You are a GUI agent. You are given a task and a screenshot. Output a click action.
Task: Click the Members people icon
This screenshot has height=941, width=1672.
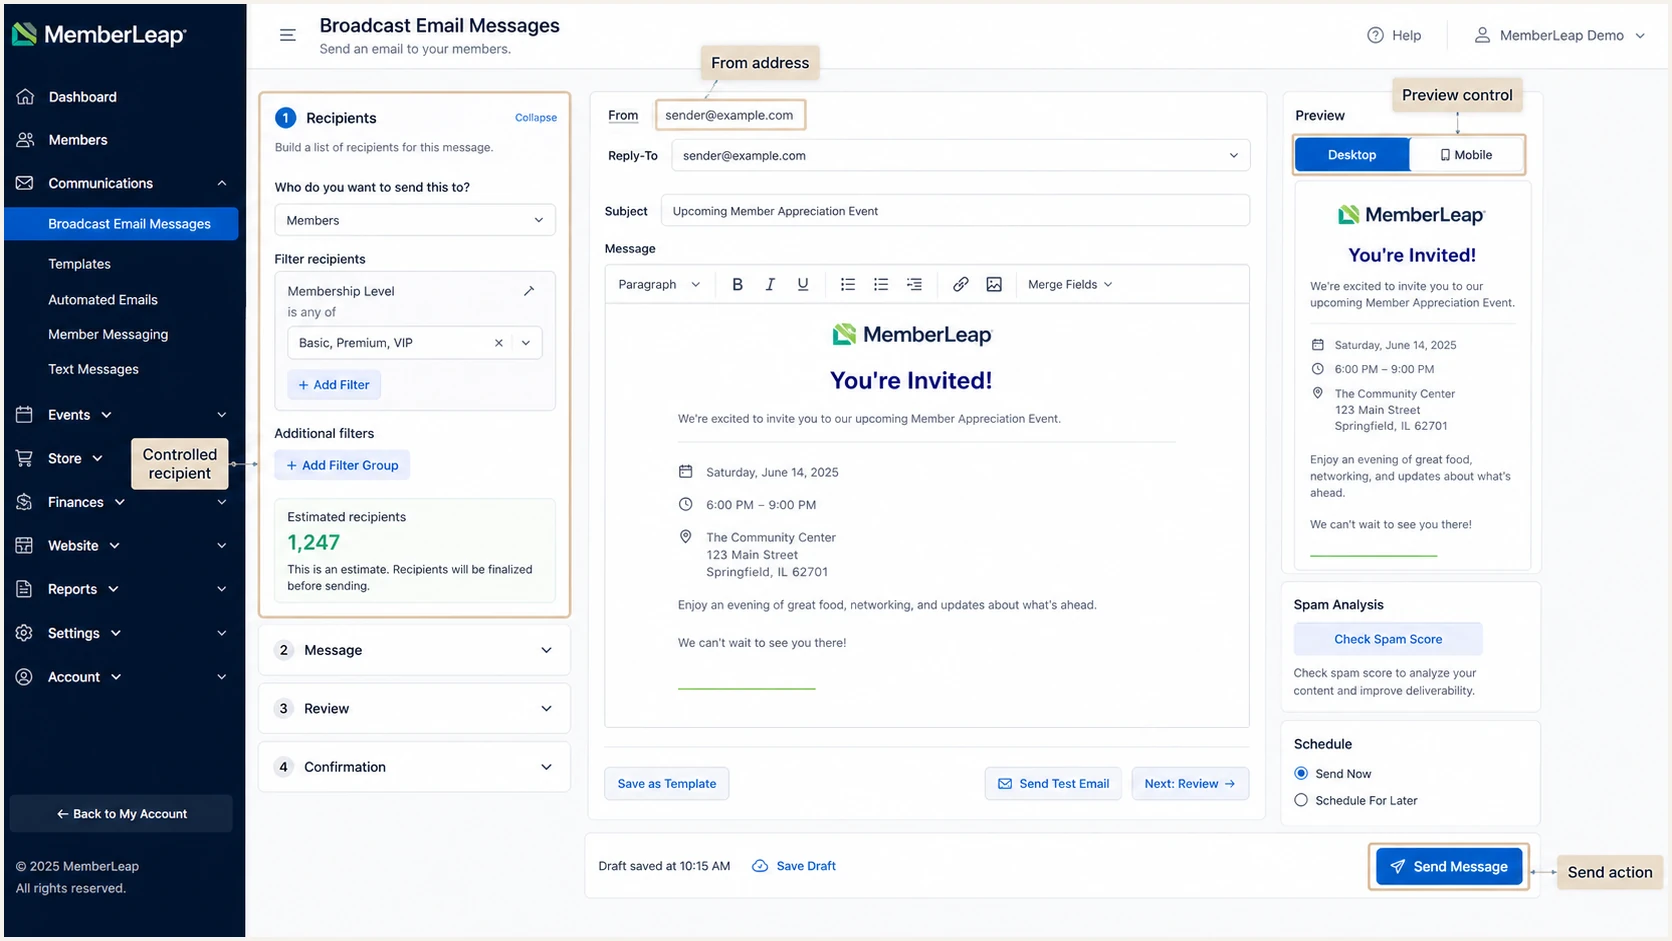click(25, 140)
